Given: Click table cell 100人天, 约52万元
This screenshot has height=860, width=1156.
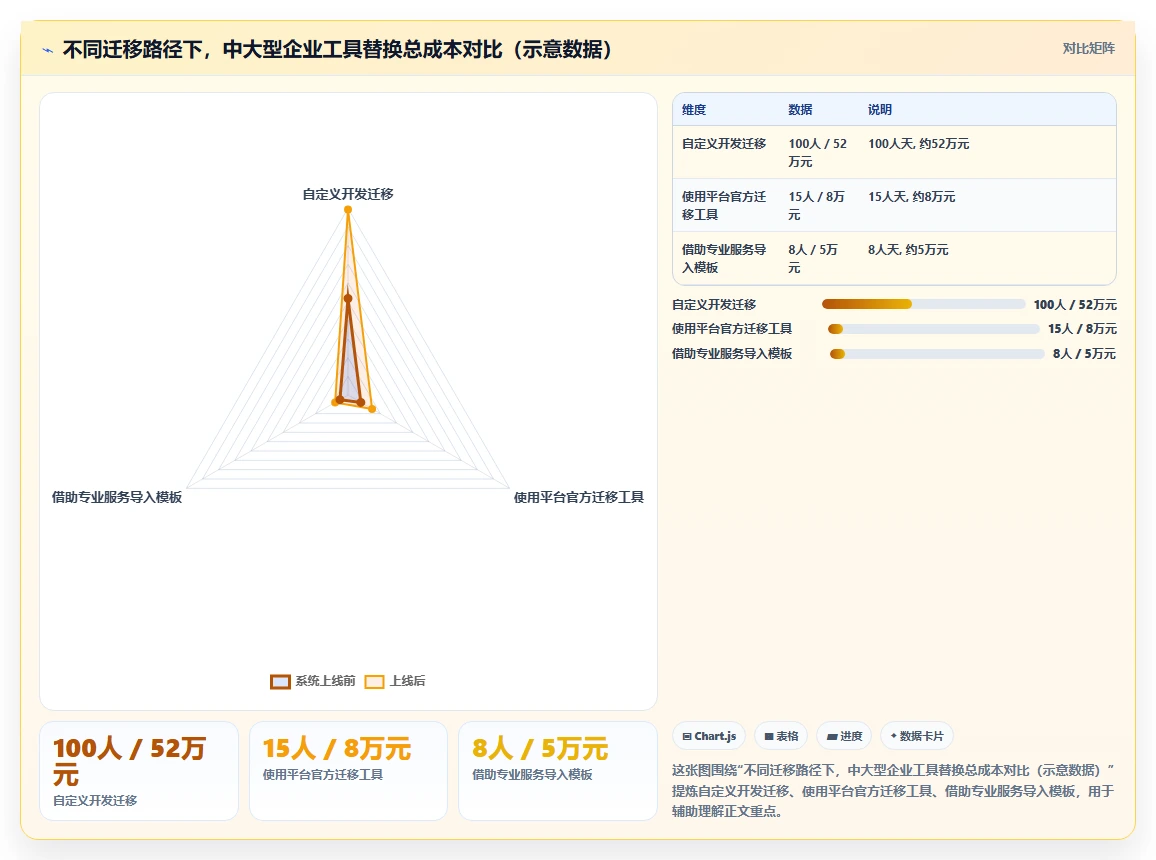Looking at the screenshot, I should tap(919, 144).
